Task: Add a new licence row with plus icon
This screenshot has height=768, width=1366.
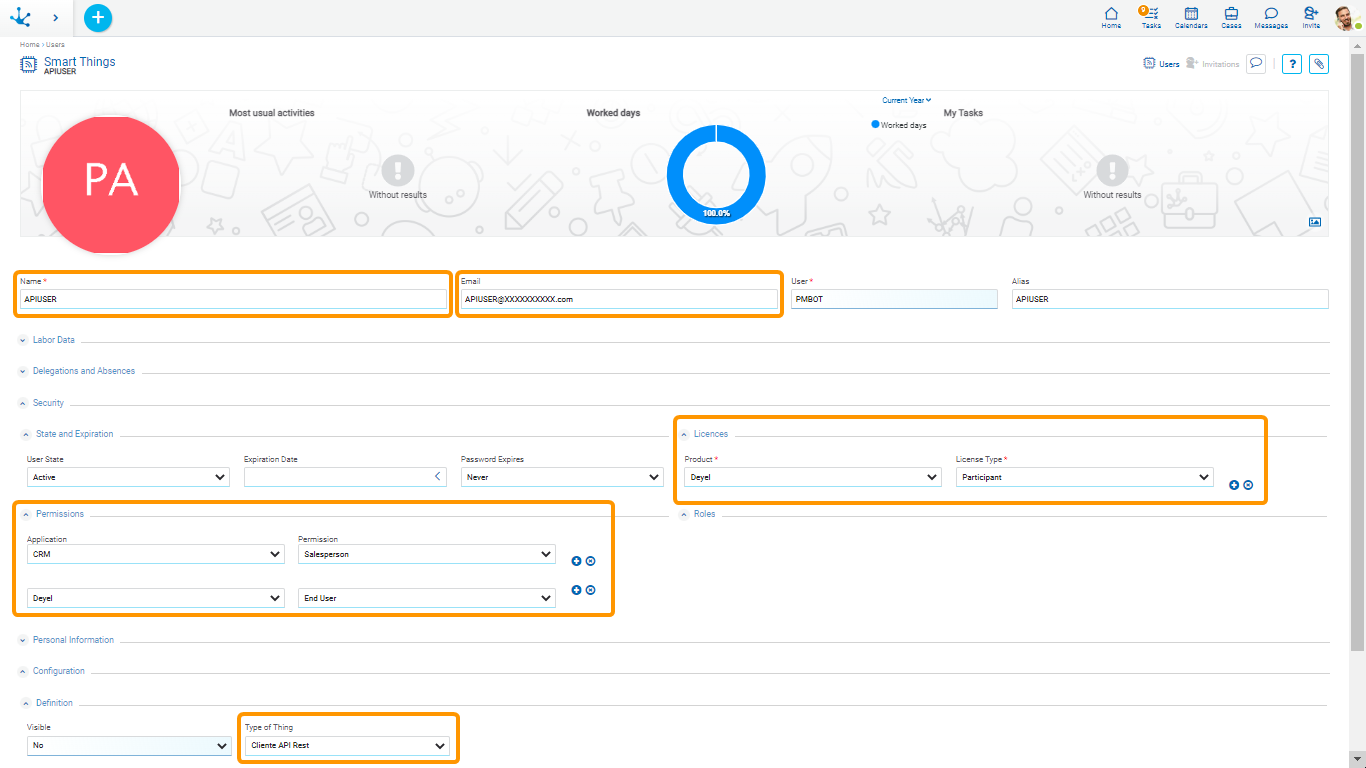Action: click(1234, 485)
